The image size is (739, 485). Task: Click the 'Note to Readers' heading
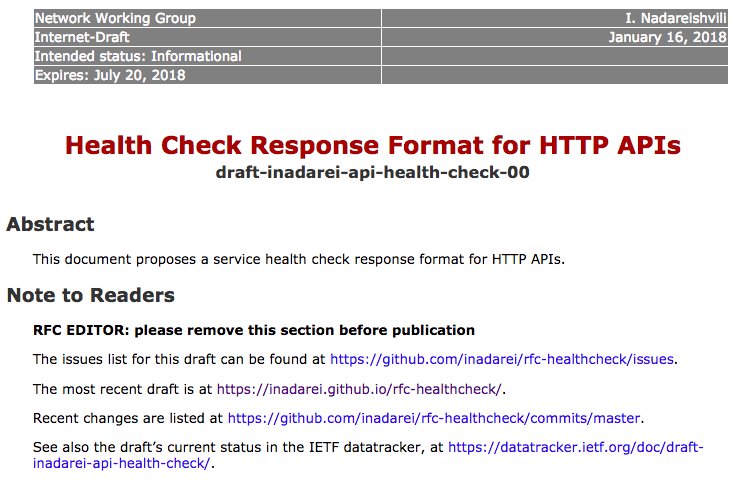point(90,296)
